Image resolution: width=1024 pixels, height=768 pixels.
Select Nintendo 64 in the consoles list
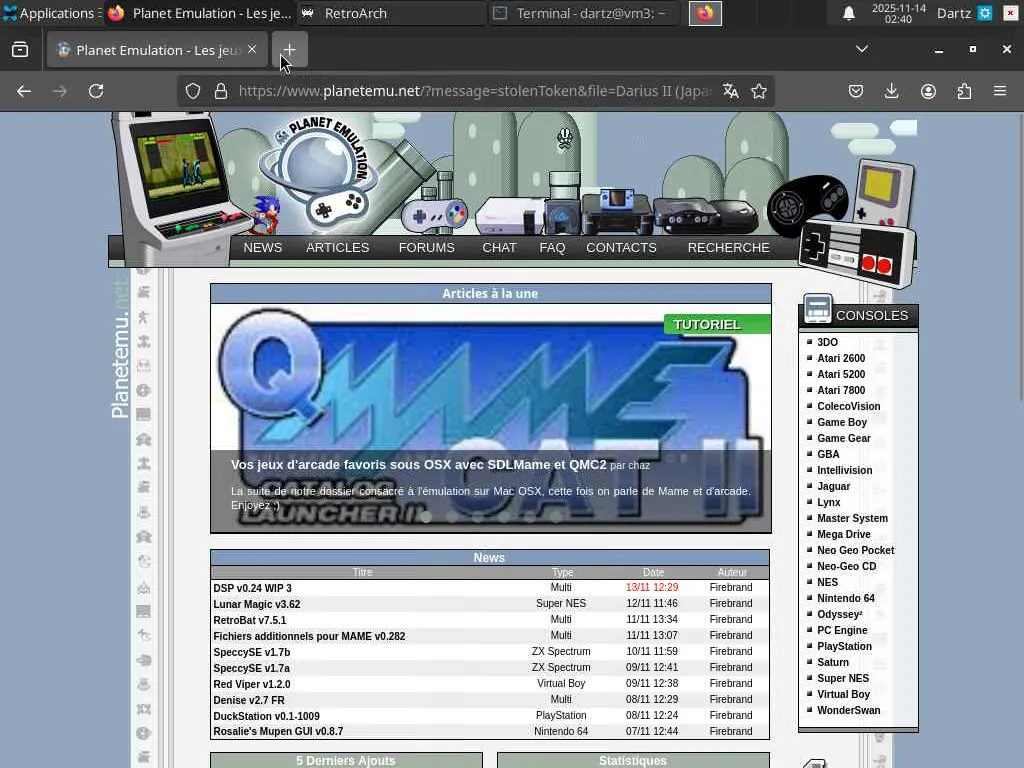[x=846, y=598]
